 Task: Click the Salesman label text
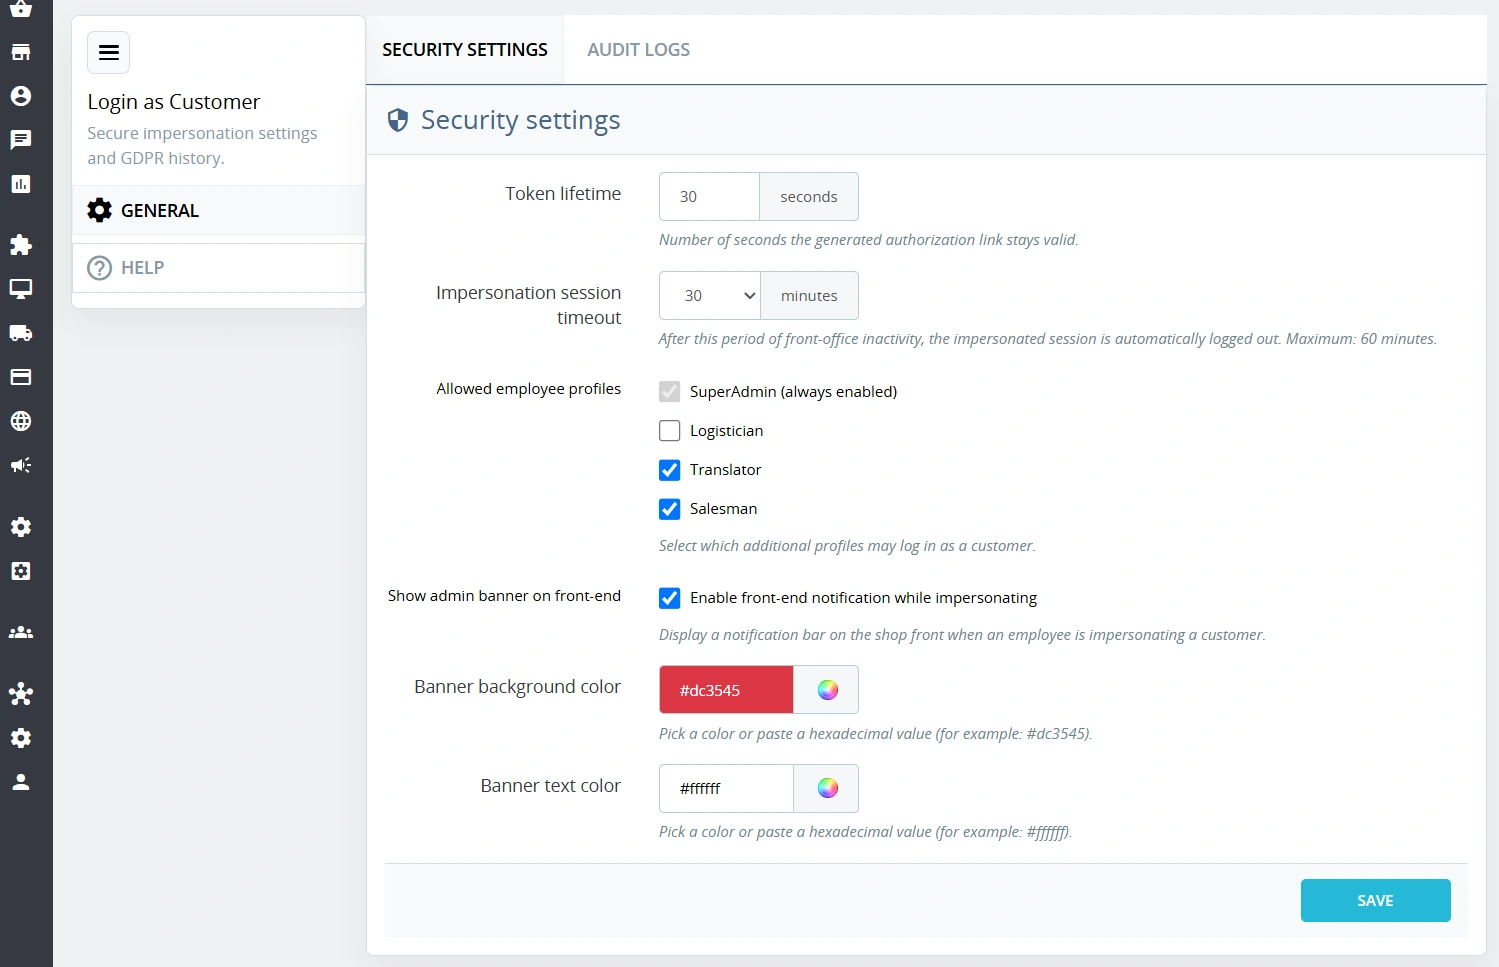point(724,509)
